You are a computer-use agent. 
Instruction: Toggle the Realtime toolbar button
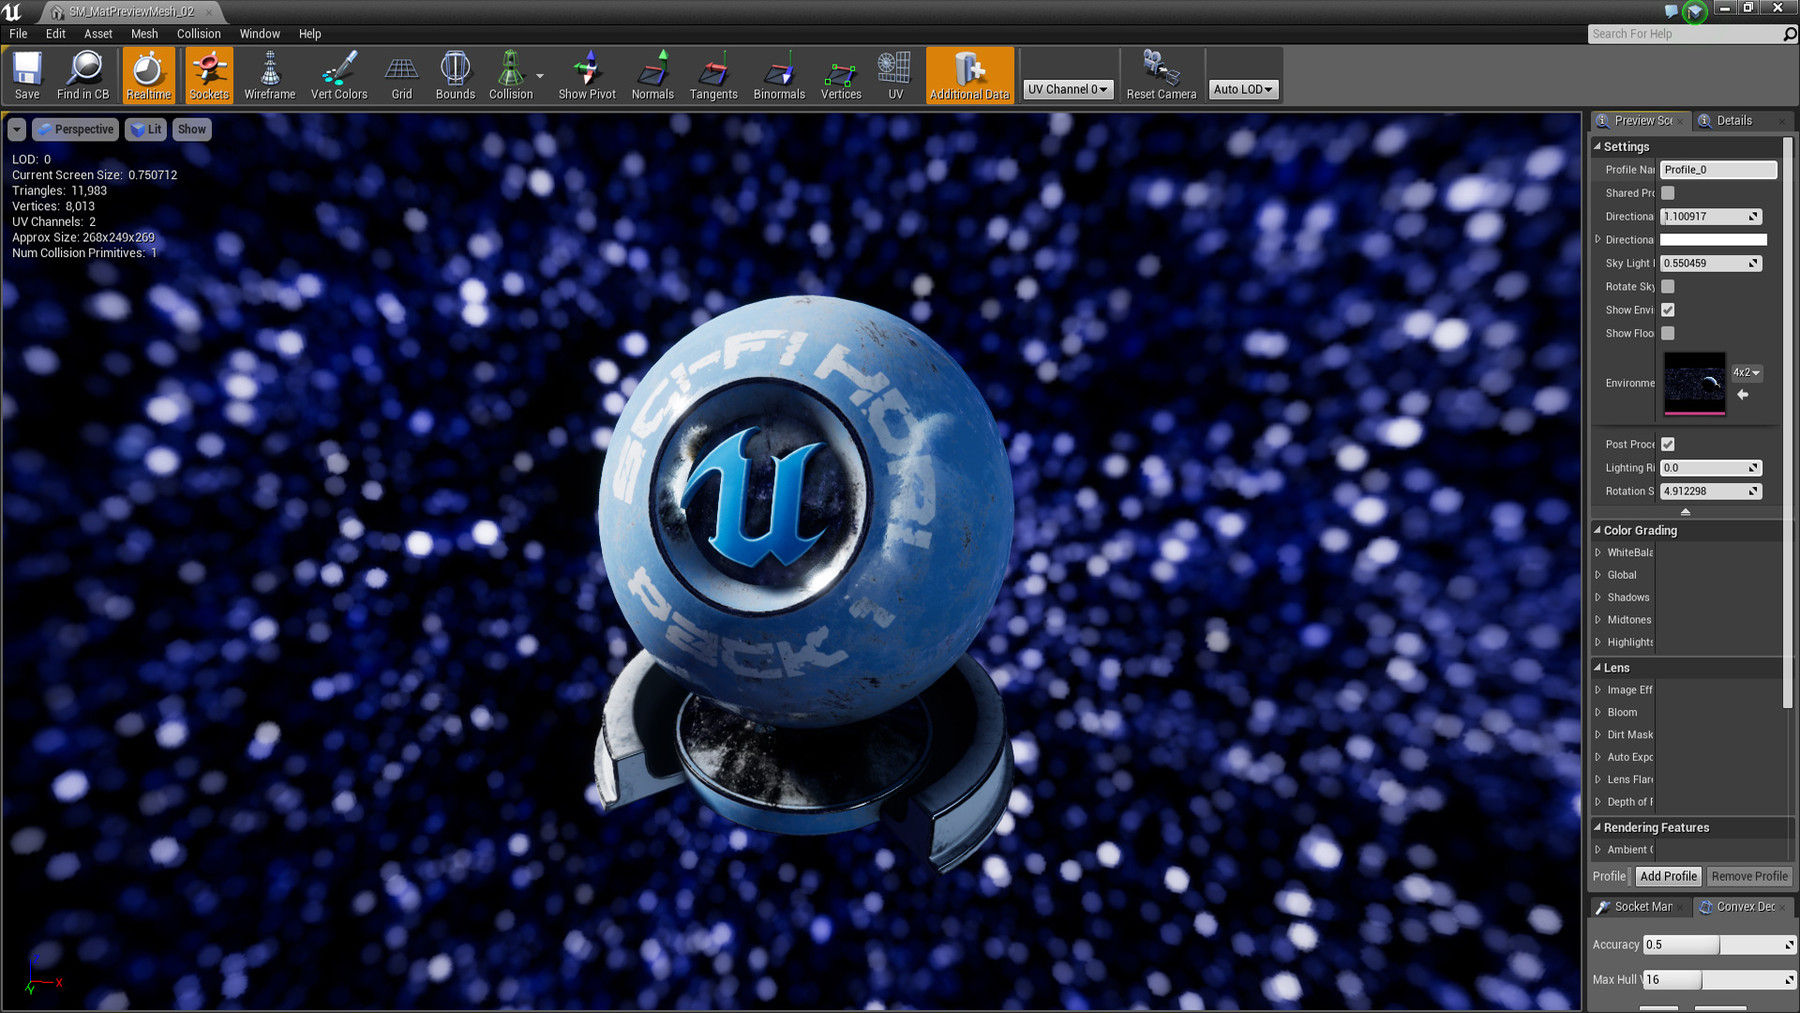148,75
